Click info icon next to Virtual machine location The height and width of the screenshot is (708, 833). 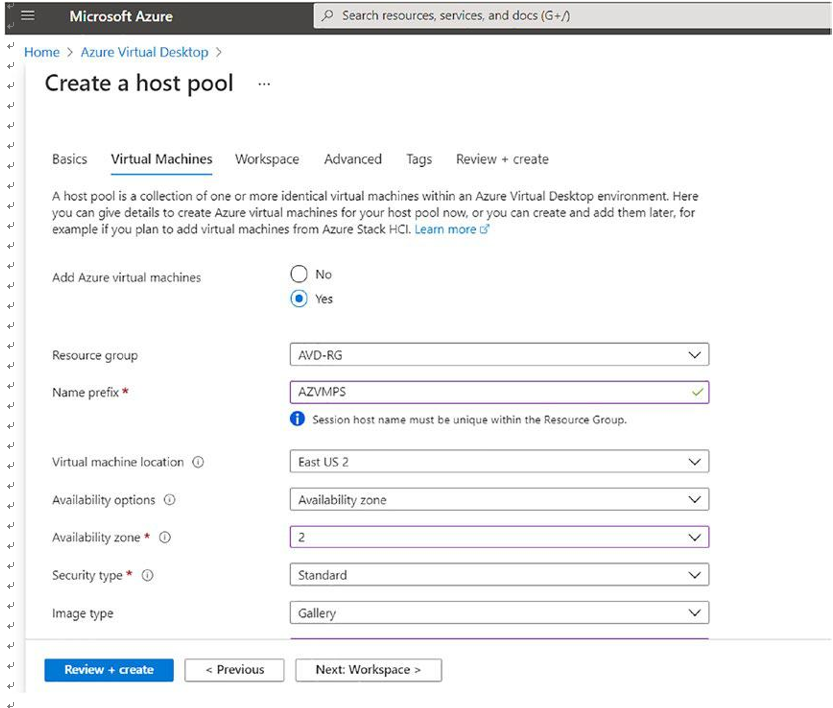[x=198, y=462]
